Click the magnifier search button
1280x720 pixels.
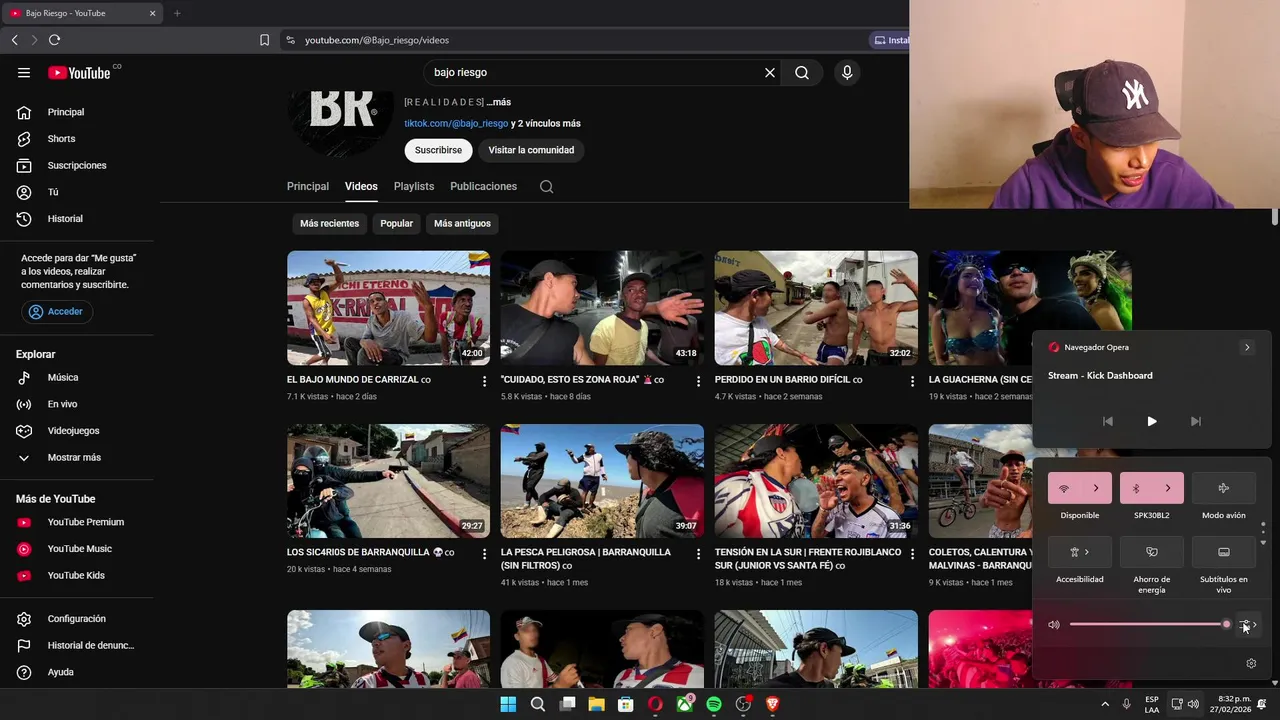click(802, 72)
